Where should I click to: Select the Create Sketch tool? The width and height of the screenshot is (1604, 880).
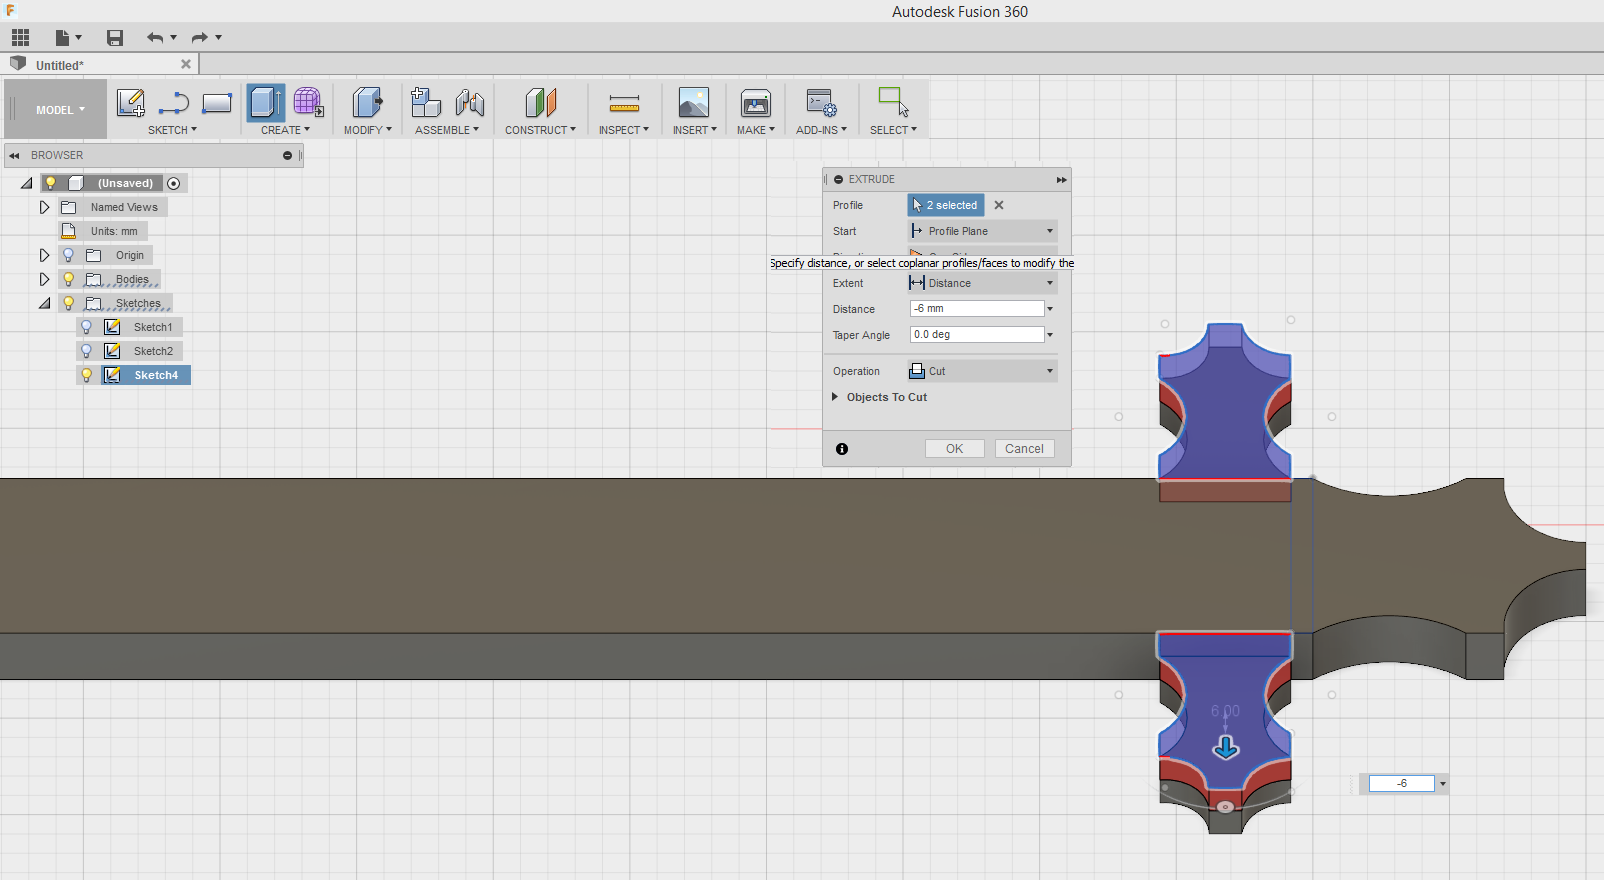pos(130,103)
